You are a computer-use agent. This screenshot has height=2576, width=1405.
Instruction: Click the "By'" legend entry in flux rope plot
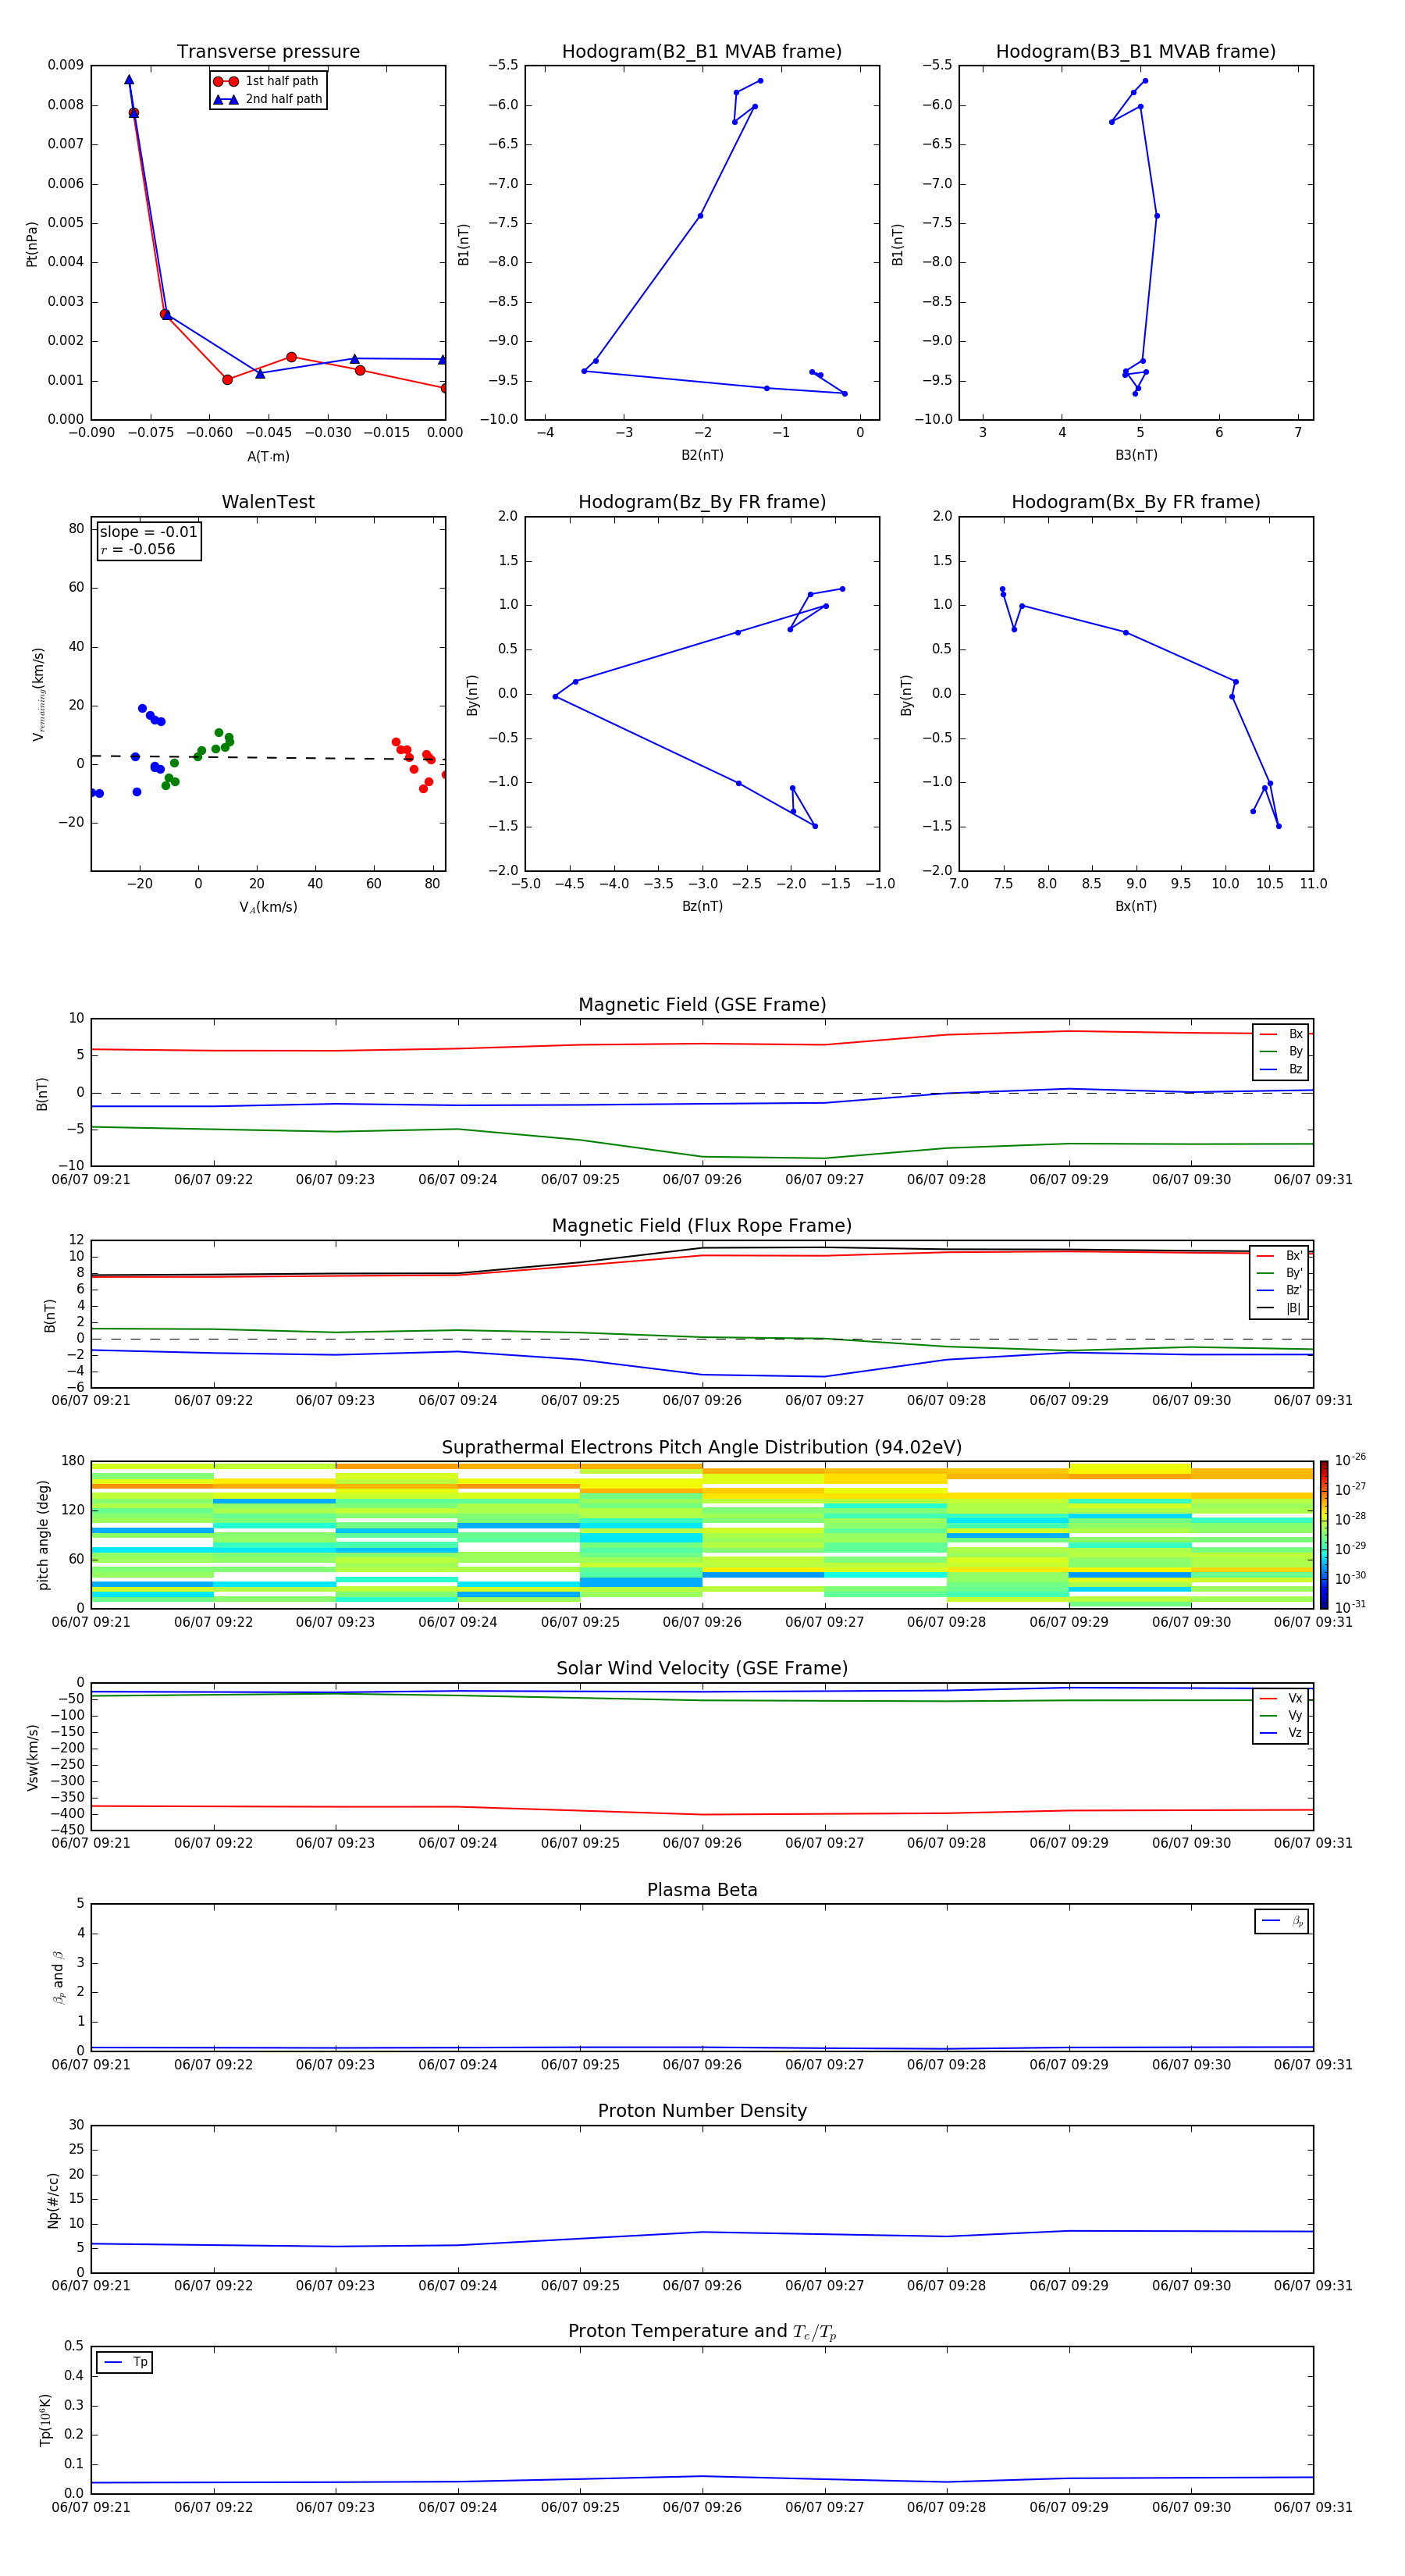[1280, 1273]
